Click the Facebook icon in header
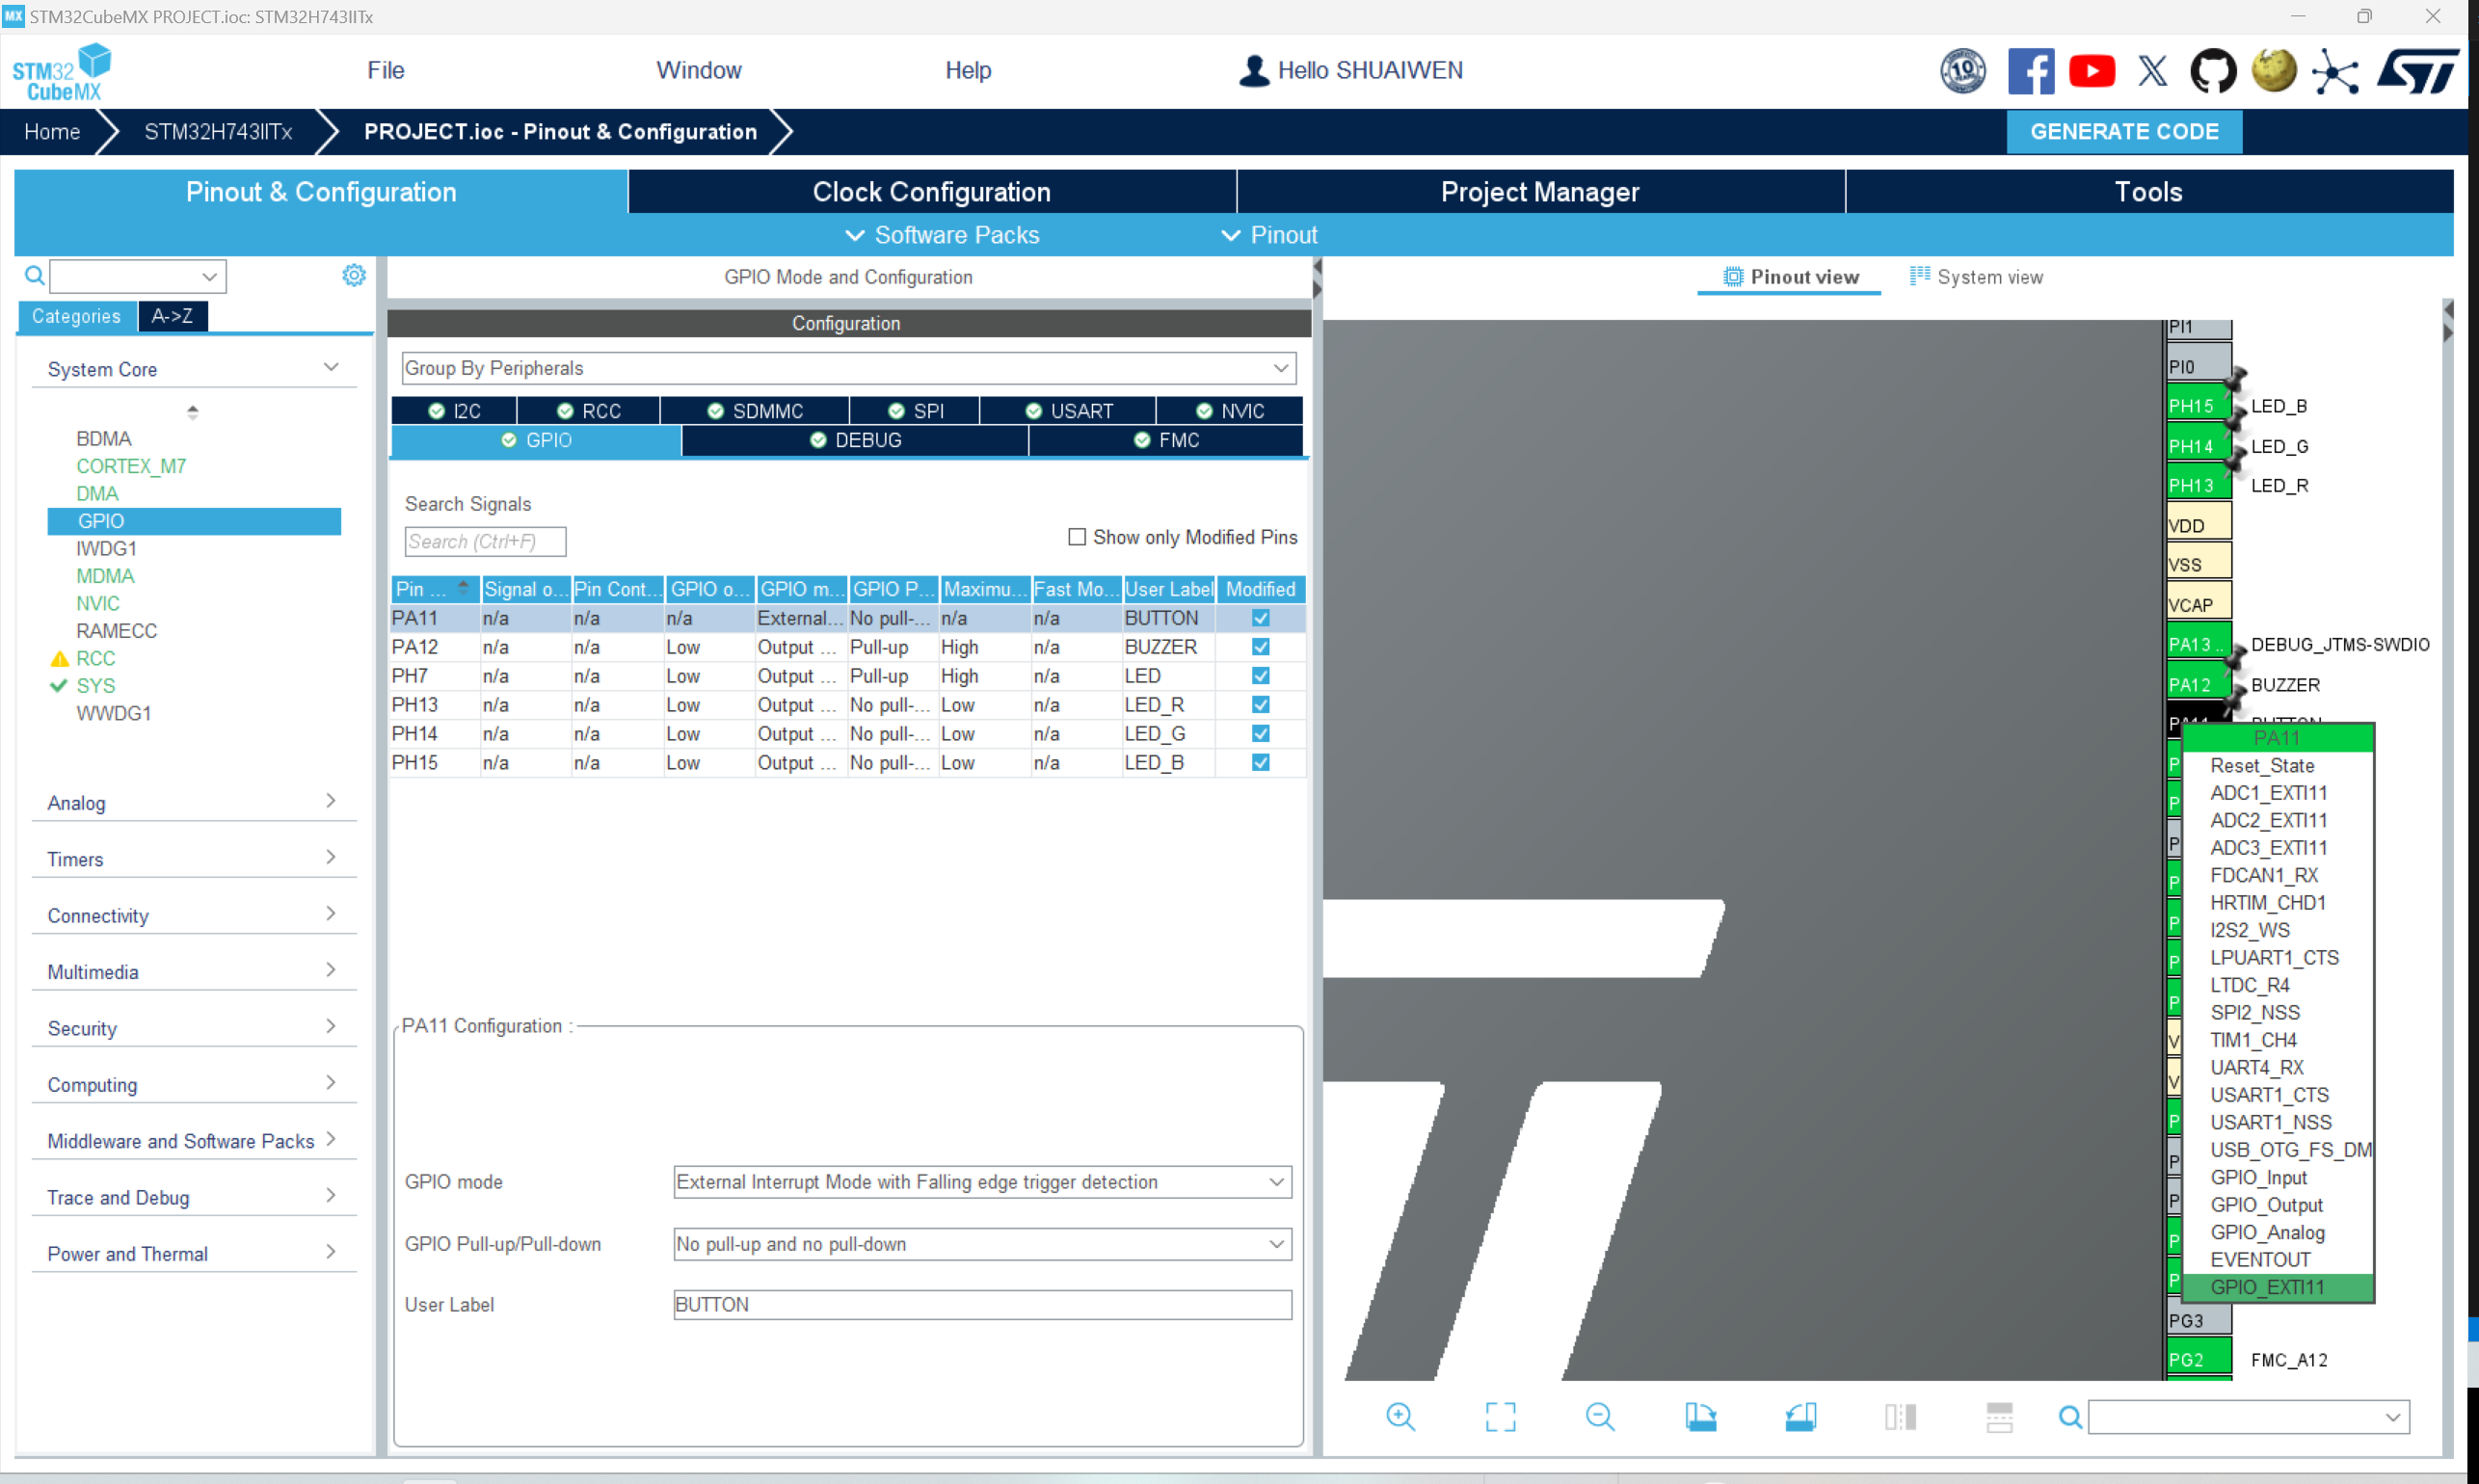Image resolution: width=2479 pixels, height=1484 pixels. [x=2030, y=71]
